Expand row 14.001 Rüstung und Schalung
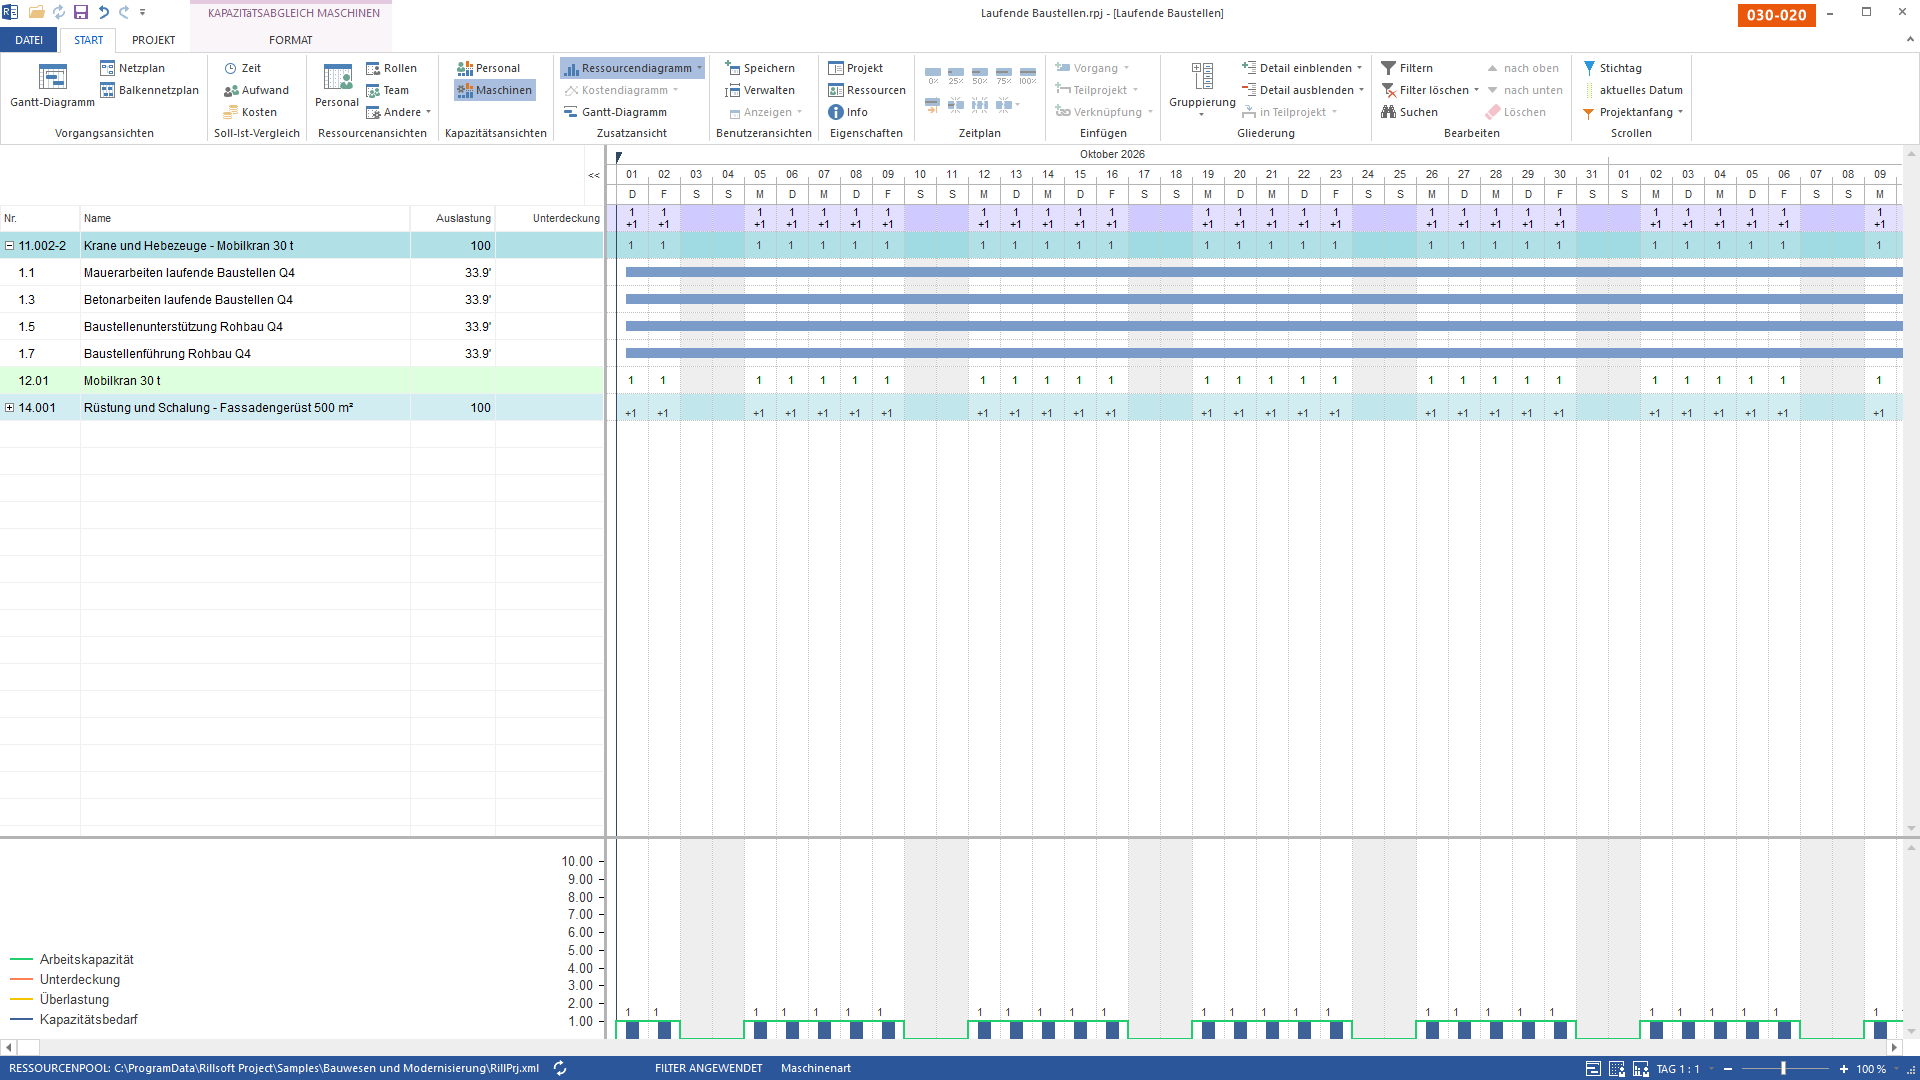This screenshot has width=1920, height=1080. tap(10, 408)
